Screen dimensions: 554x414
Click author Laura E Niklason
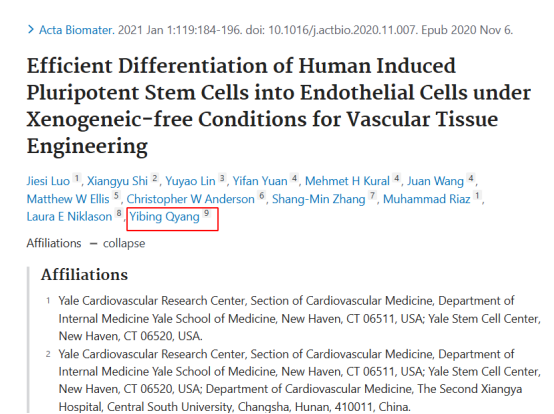(x=69, y=217)
